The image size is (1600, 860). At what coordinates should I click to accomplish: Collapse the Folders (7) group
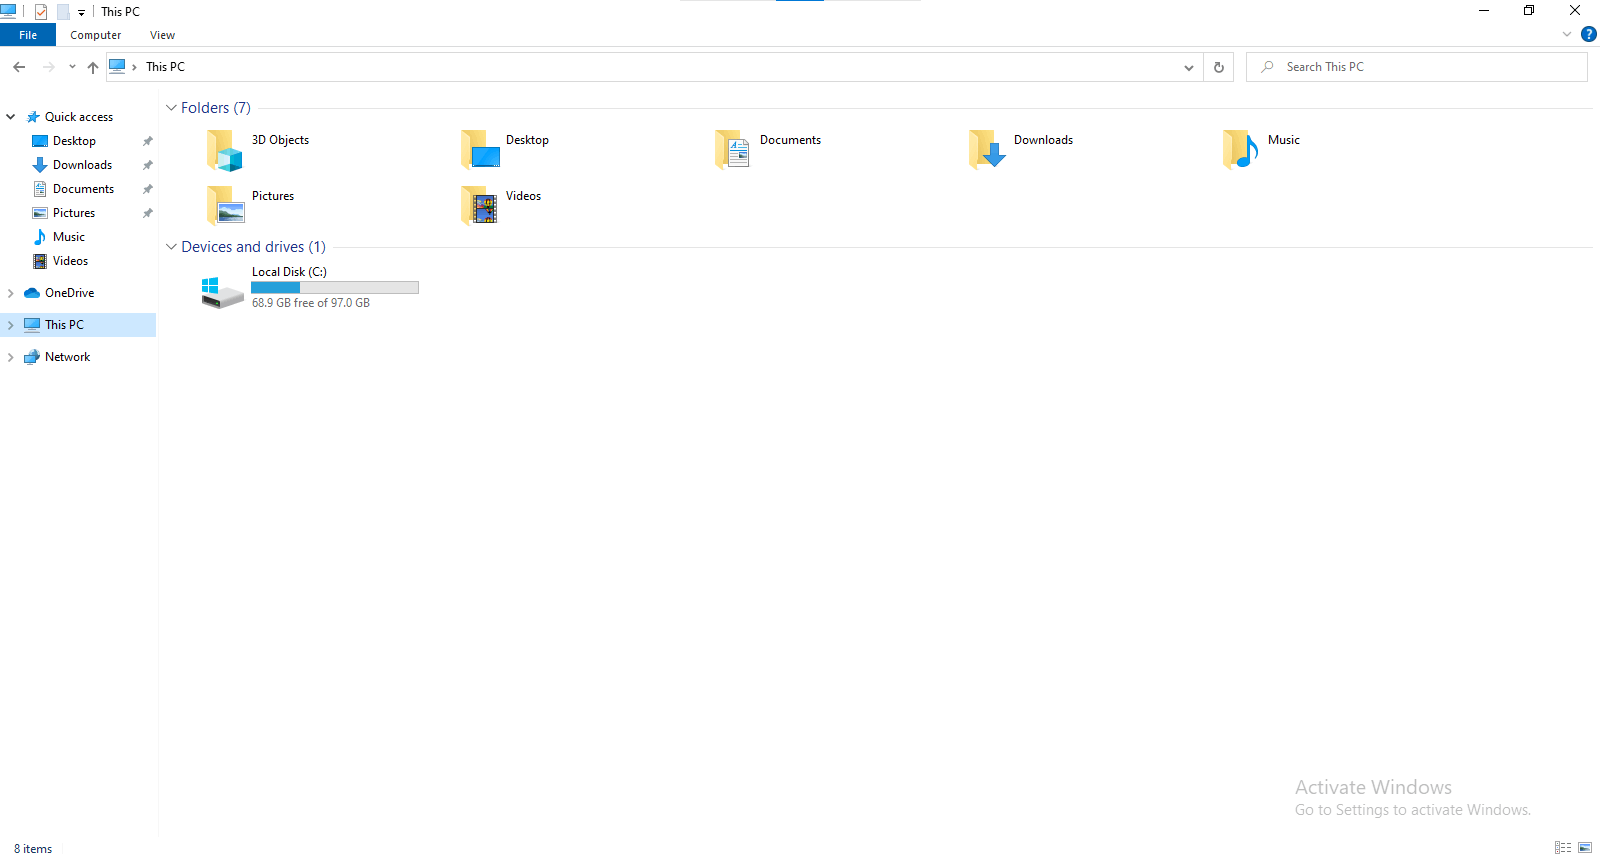pos(171,108)
